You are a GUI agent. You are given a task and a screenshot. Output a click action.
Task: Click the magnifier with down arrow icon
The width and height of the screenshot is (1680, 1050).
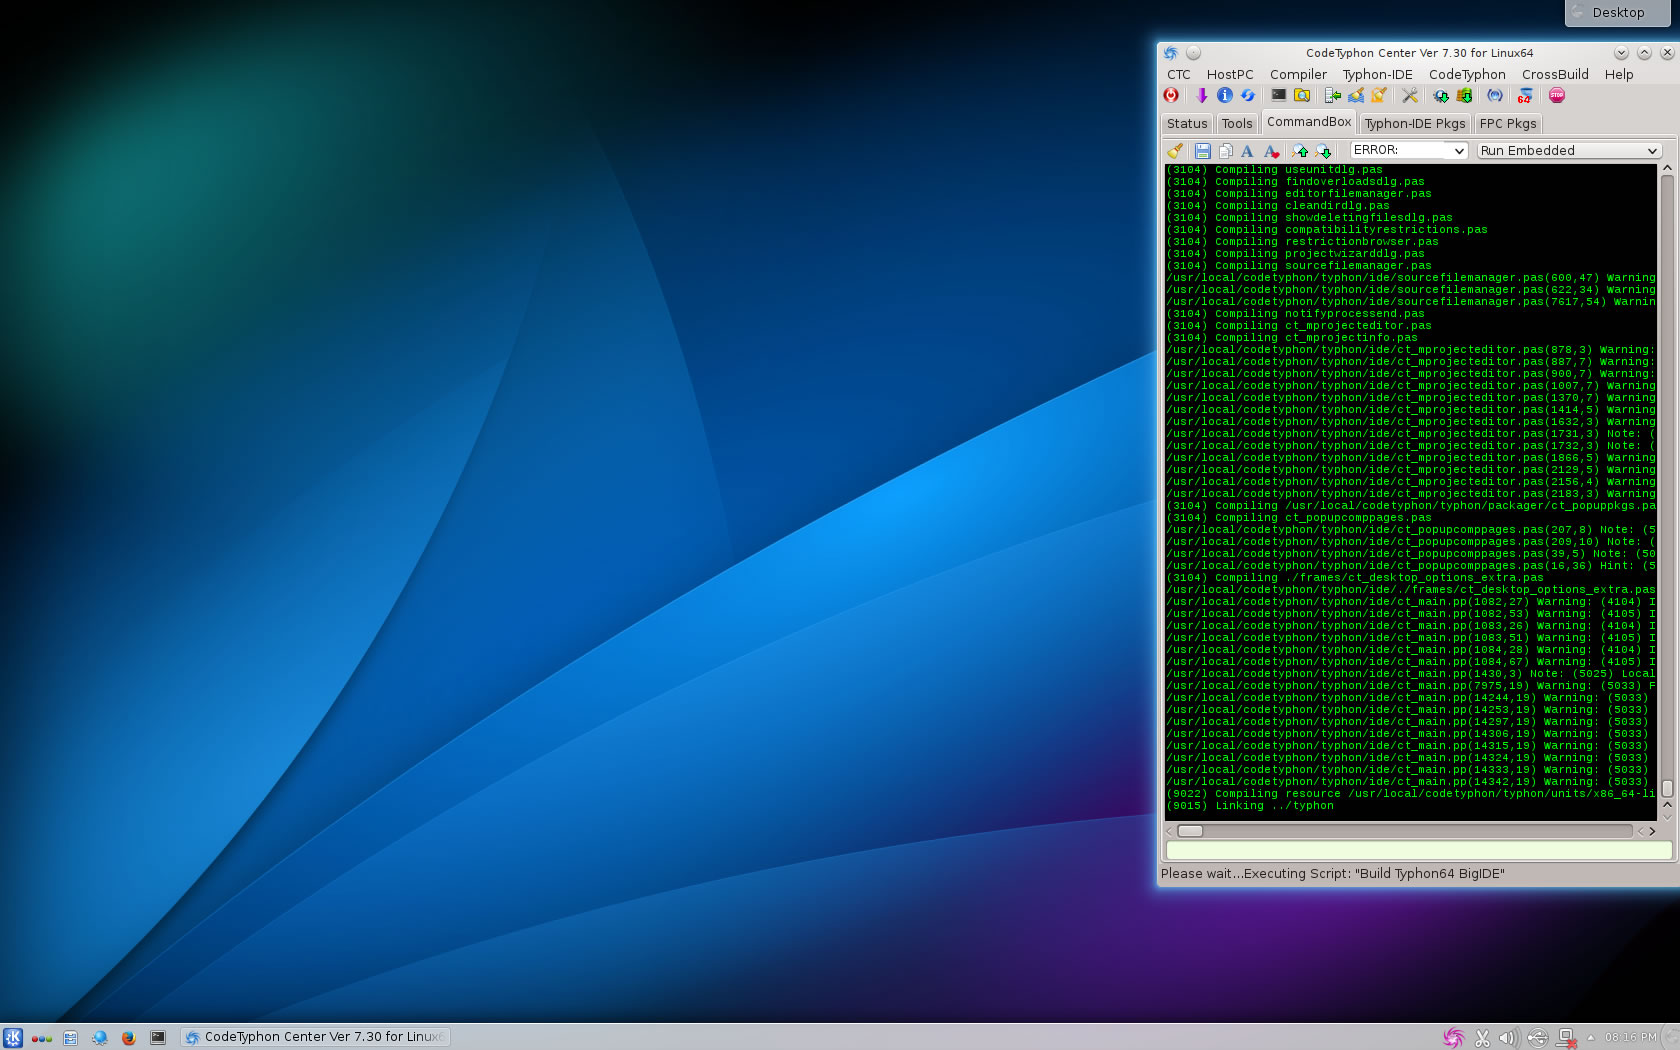tap(1323, 151)
